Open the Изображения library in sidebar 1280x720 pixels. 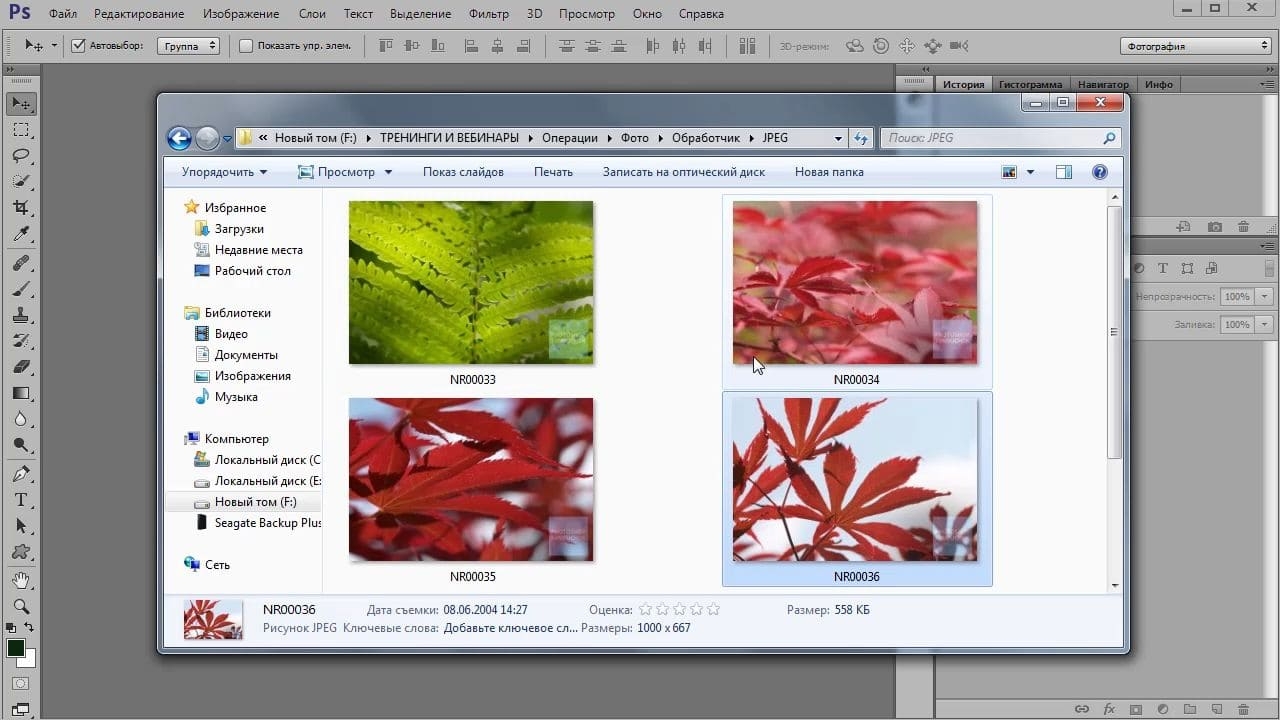[243, 376]
